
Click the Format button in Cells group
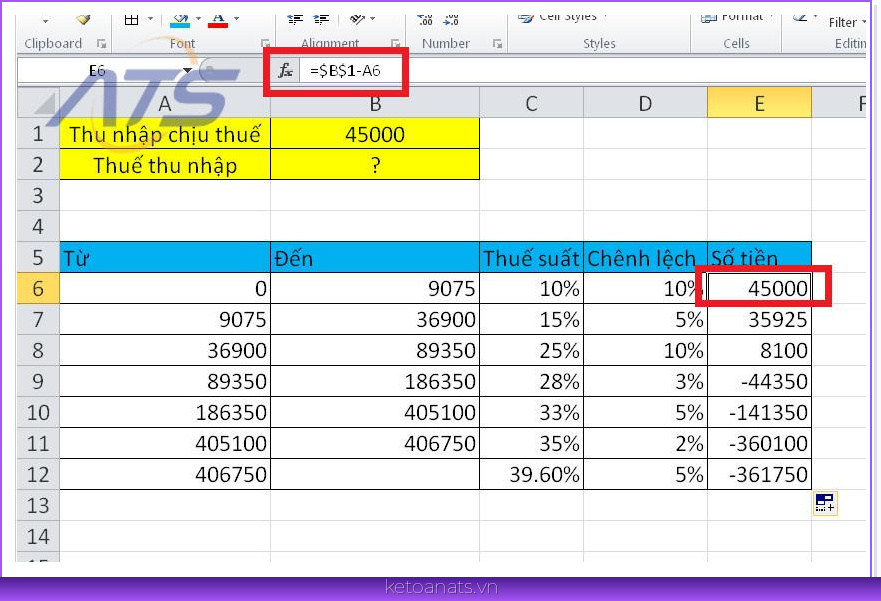(737, 18)
